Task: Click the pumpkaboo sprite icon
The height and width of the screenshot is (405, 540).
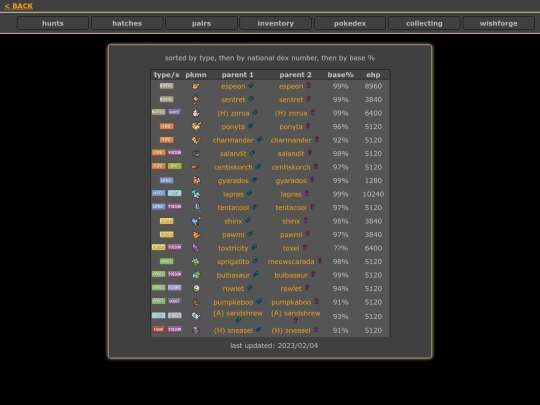Action: pyautogui.click(x=196, y=302)
